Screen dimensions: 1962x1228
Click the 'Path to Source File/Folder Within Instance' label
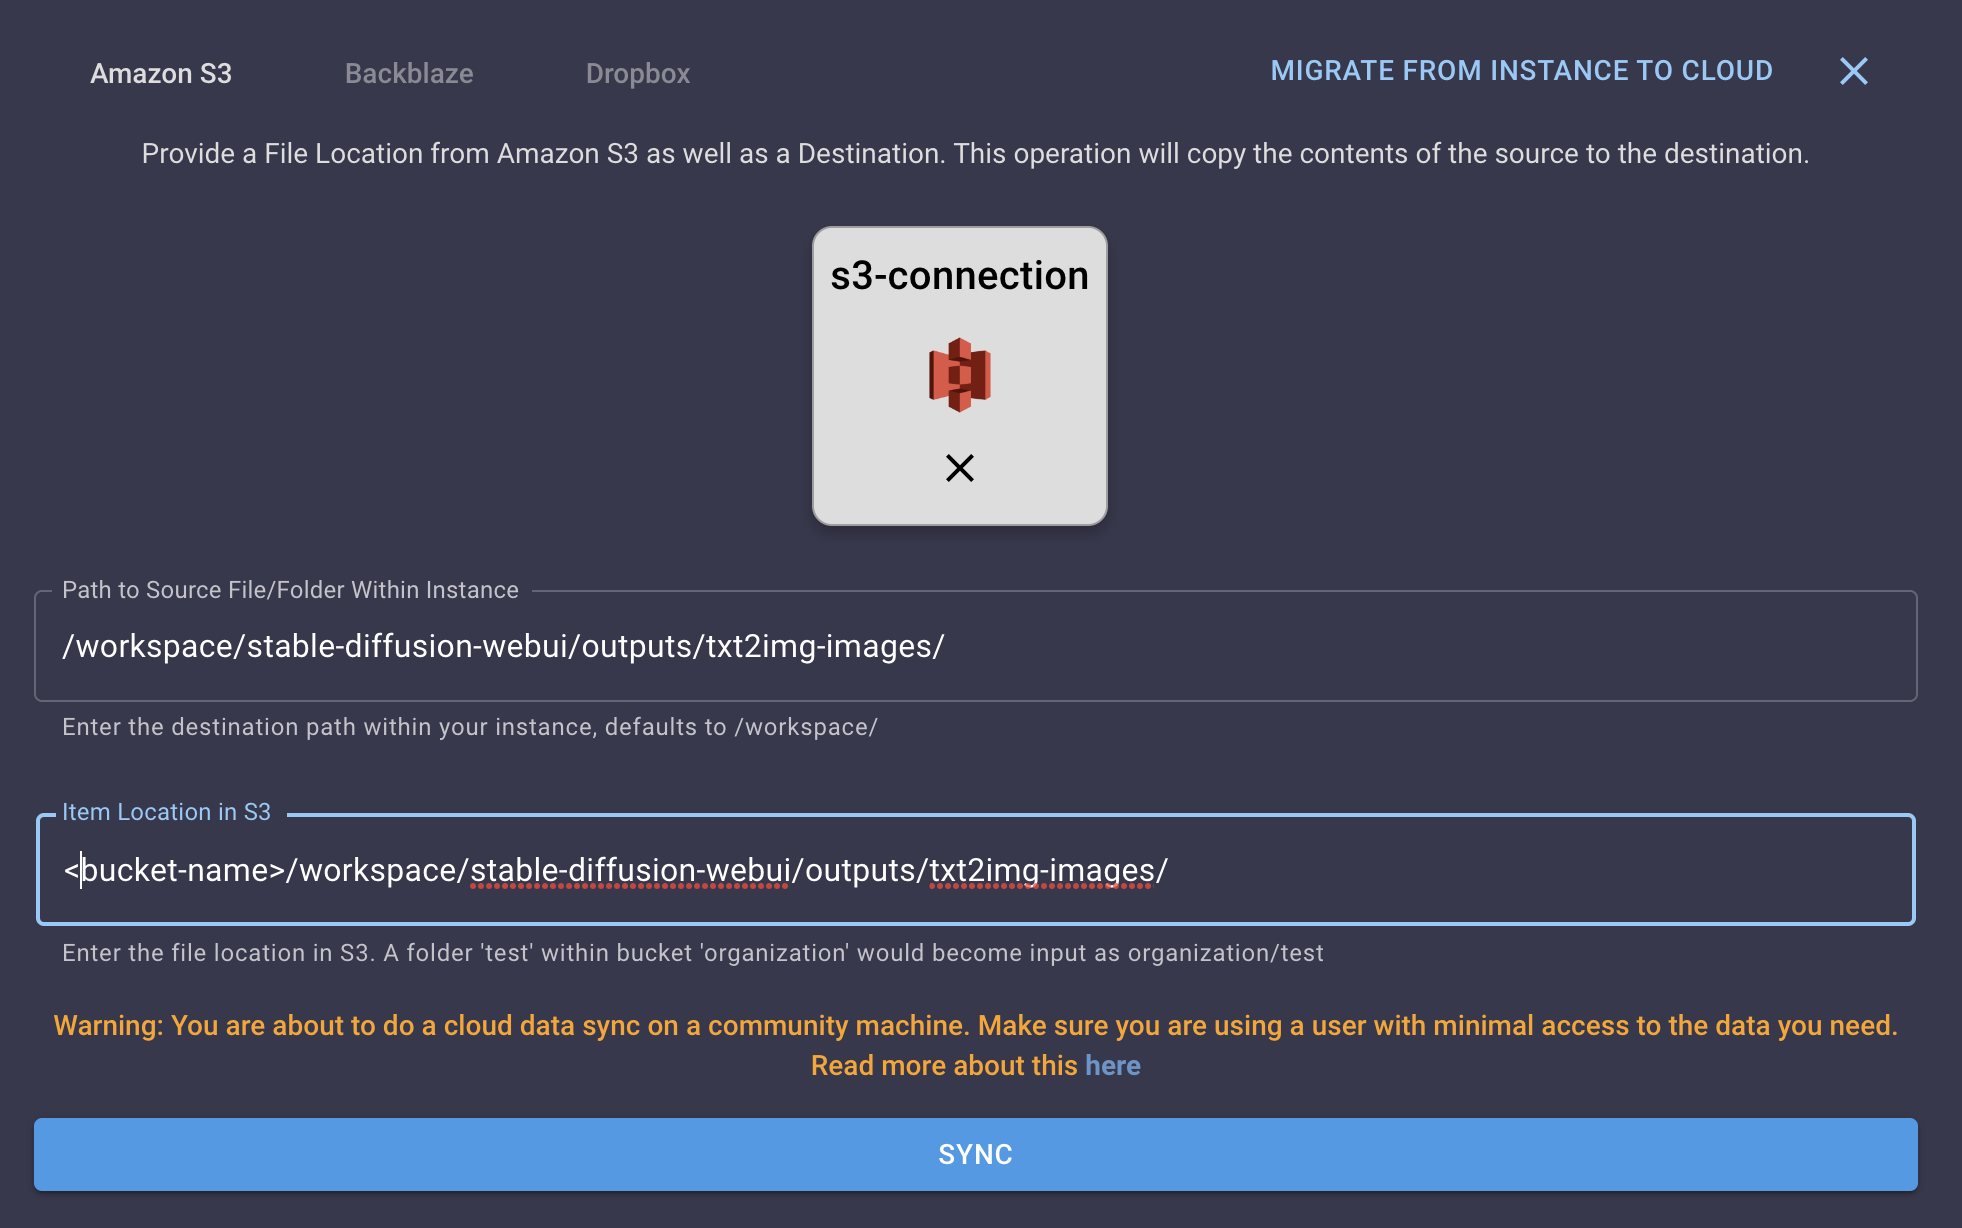pyautogui.click(x=290, y=590)
